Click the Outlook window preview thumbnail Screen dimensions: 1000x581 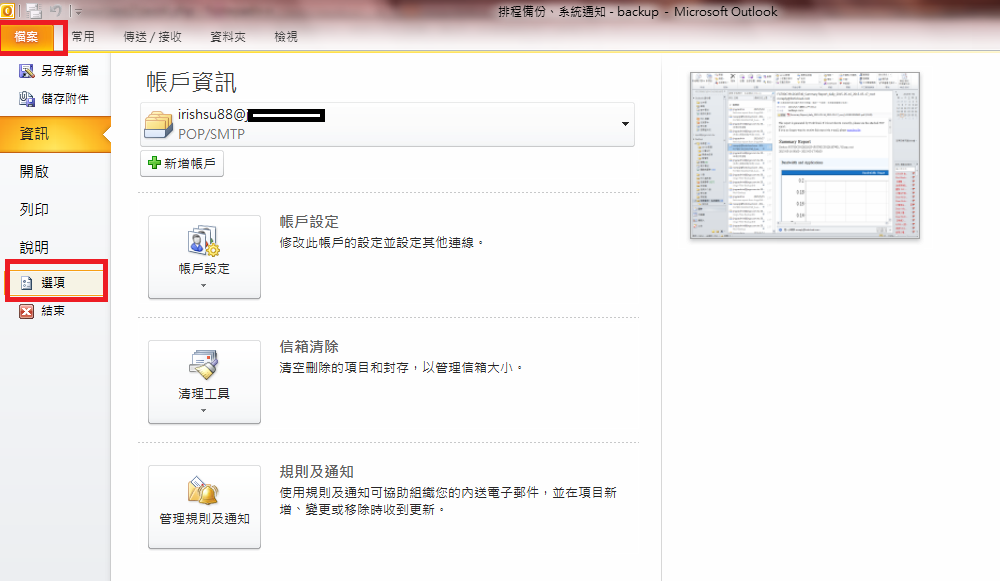(804, 156)
